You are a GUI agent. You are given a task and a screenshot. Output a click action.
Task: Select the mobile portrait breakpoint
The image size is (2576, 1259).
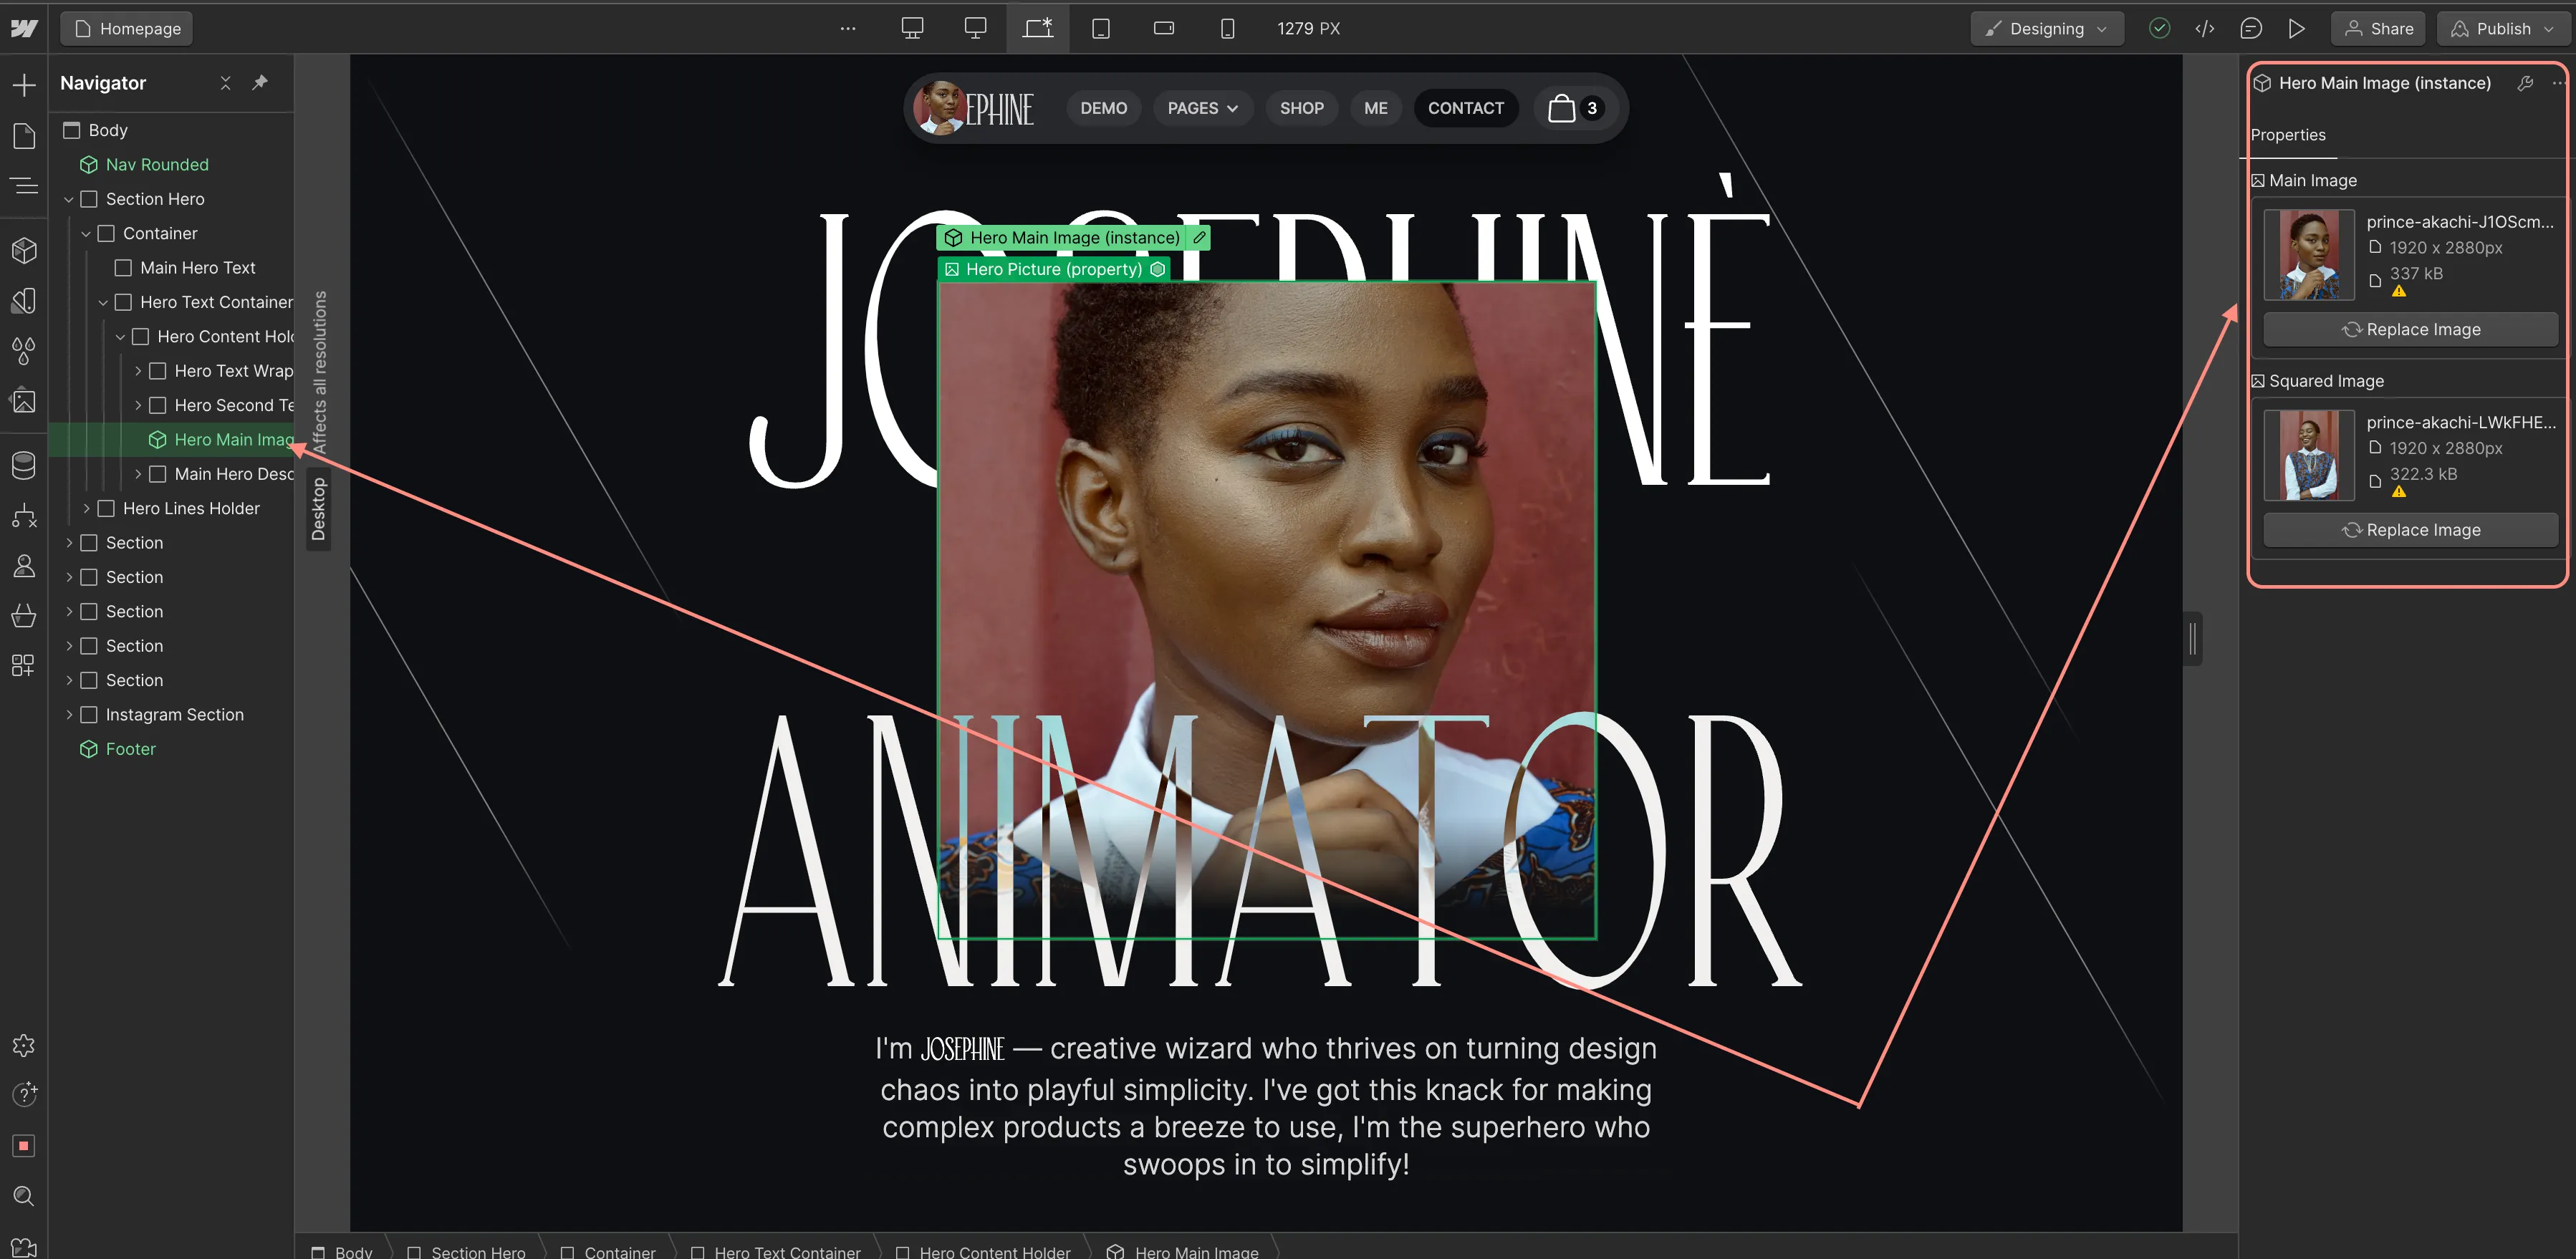[1227, 29]
